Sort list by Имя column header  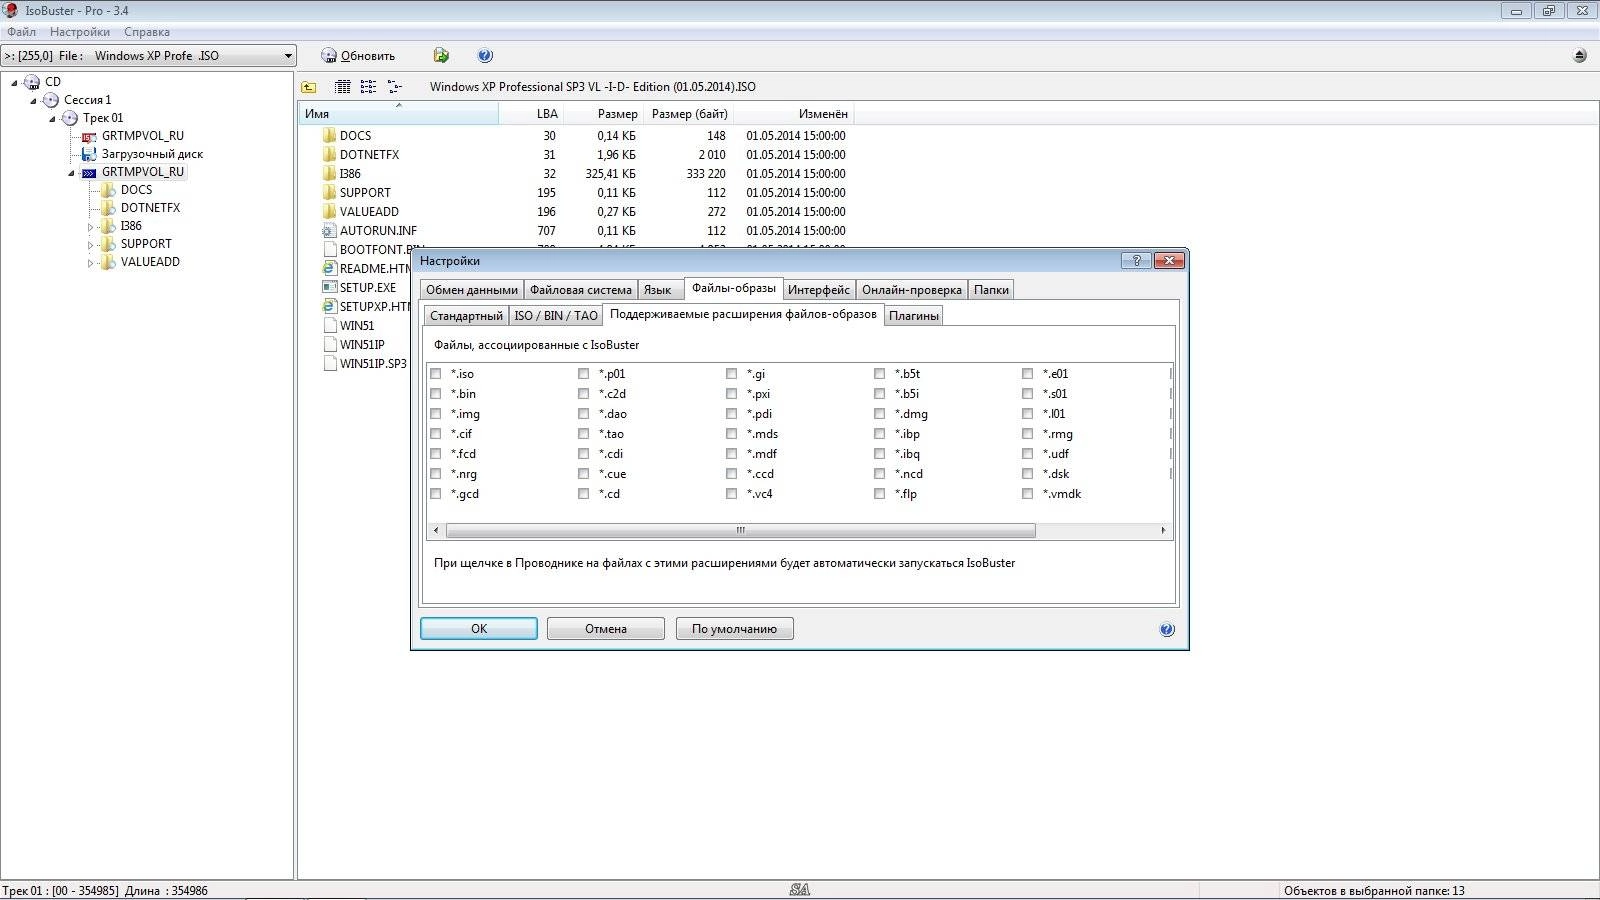[399, 114]
